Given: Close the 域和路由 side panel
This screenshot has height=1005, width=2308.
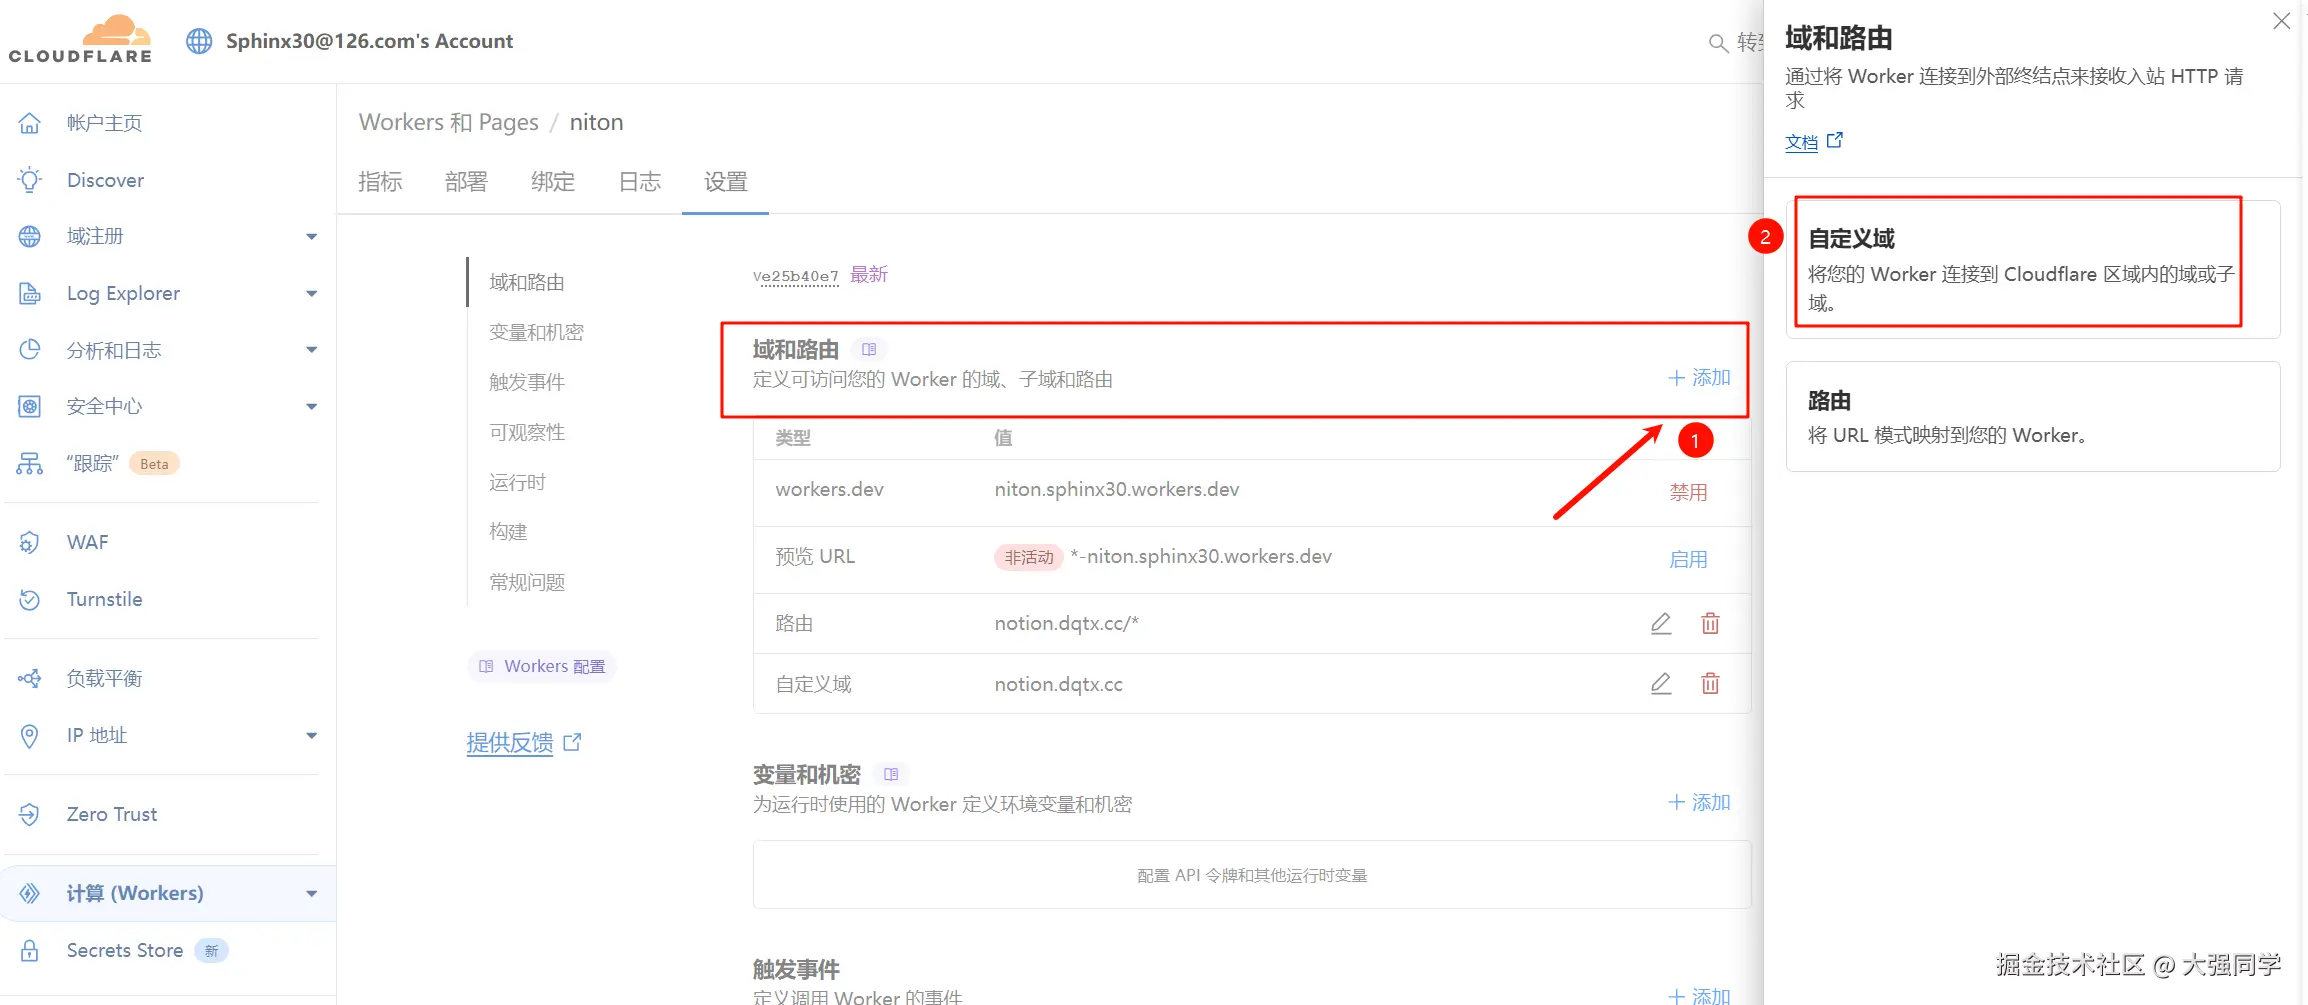Looking at the screenshot, I should (x=2281, y=21).
